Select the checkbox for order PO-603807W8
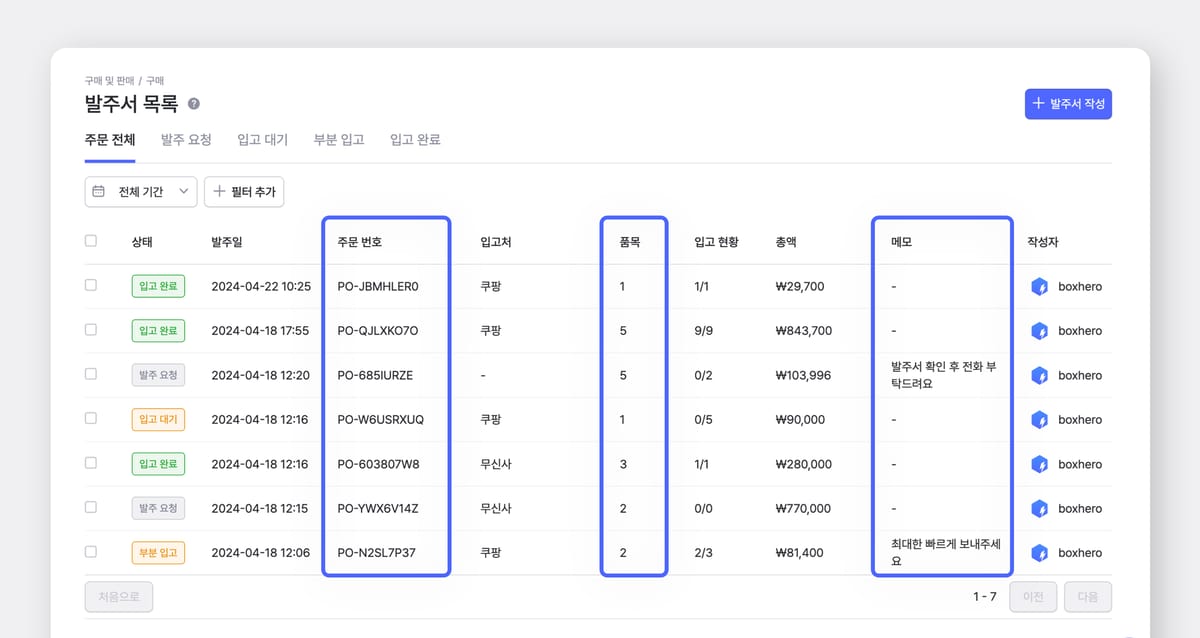 pyautogui.click(x=91, y=463)
